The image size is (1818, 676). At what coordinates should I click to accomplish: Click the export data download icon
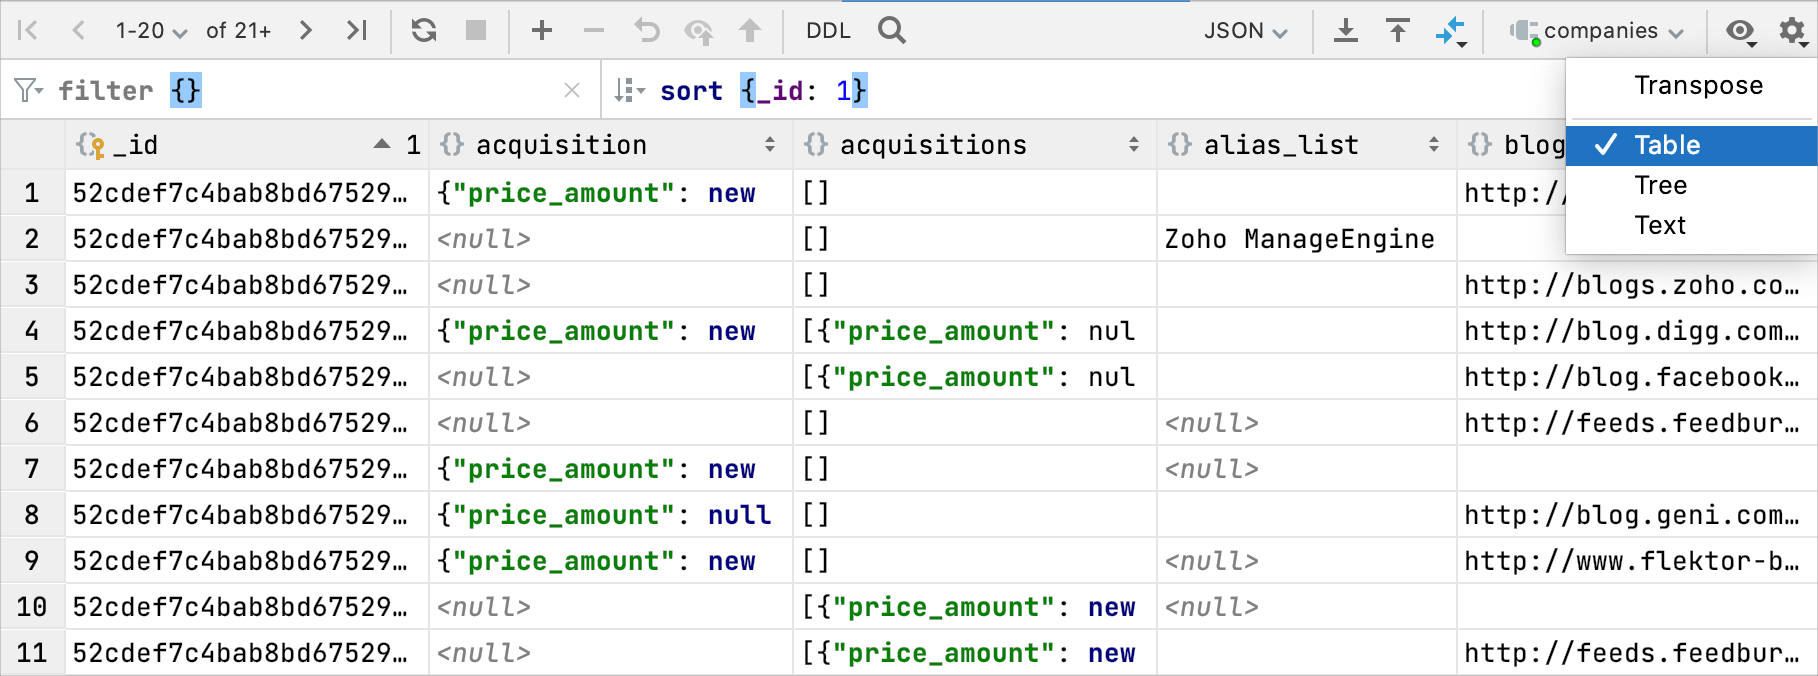coord(1346,30)
